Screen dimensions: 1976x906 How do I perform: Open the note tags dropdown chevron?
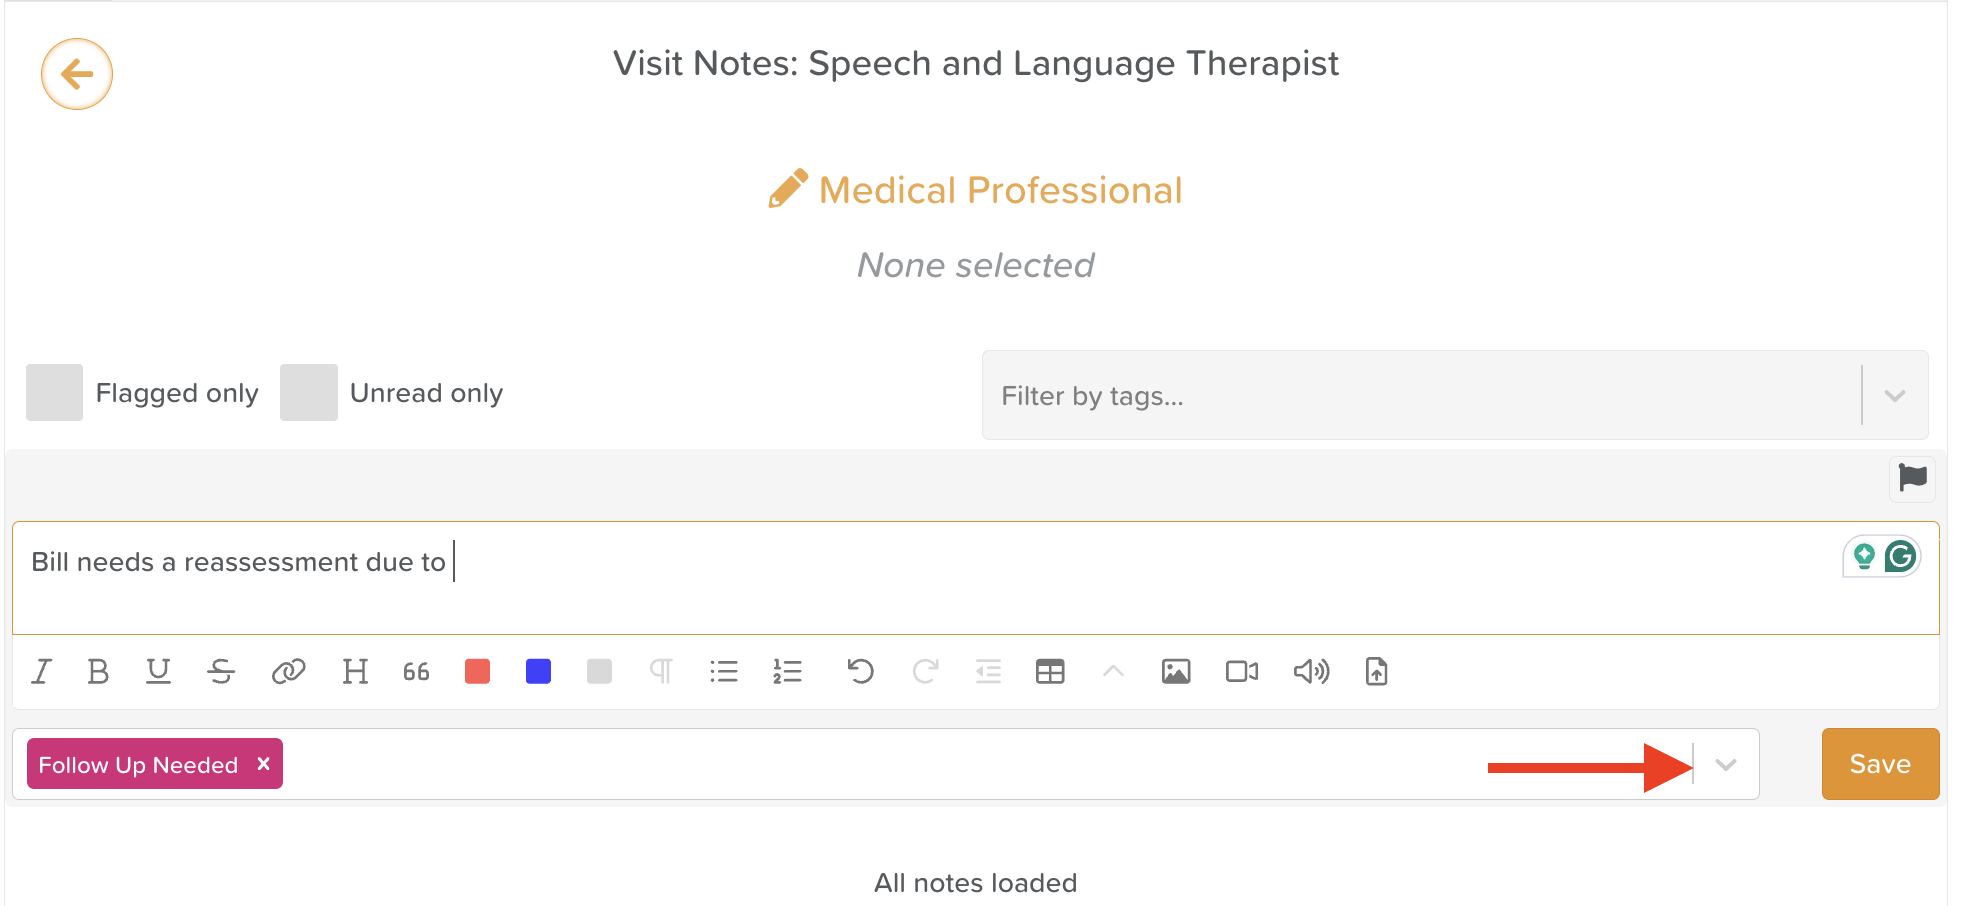point(1725,765)
